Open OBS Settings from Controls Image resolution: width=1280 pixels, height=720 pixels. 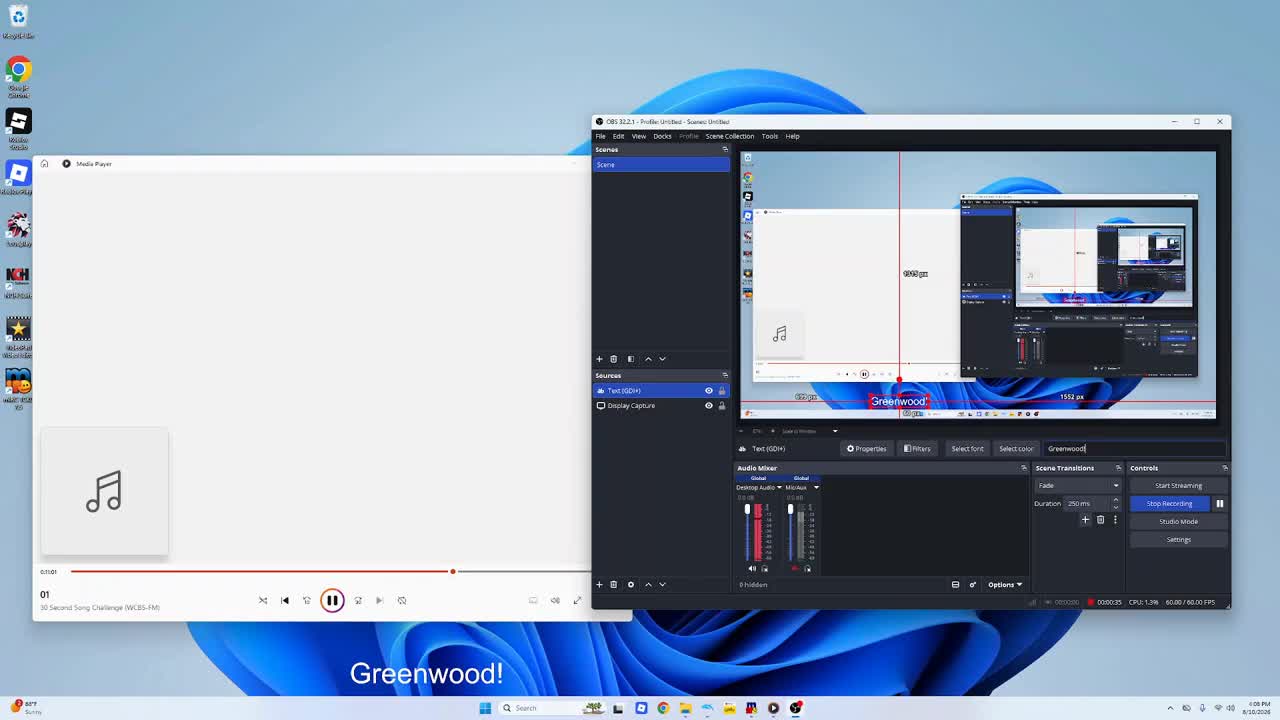pos(1178,540)
